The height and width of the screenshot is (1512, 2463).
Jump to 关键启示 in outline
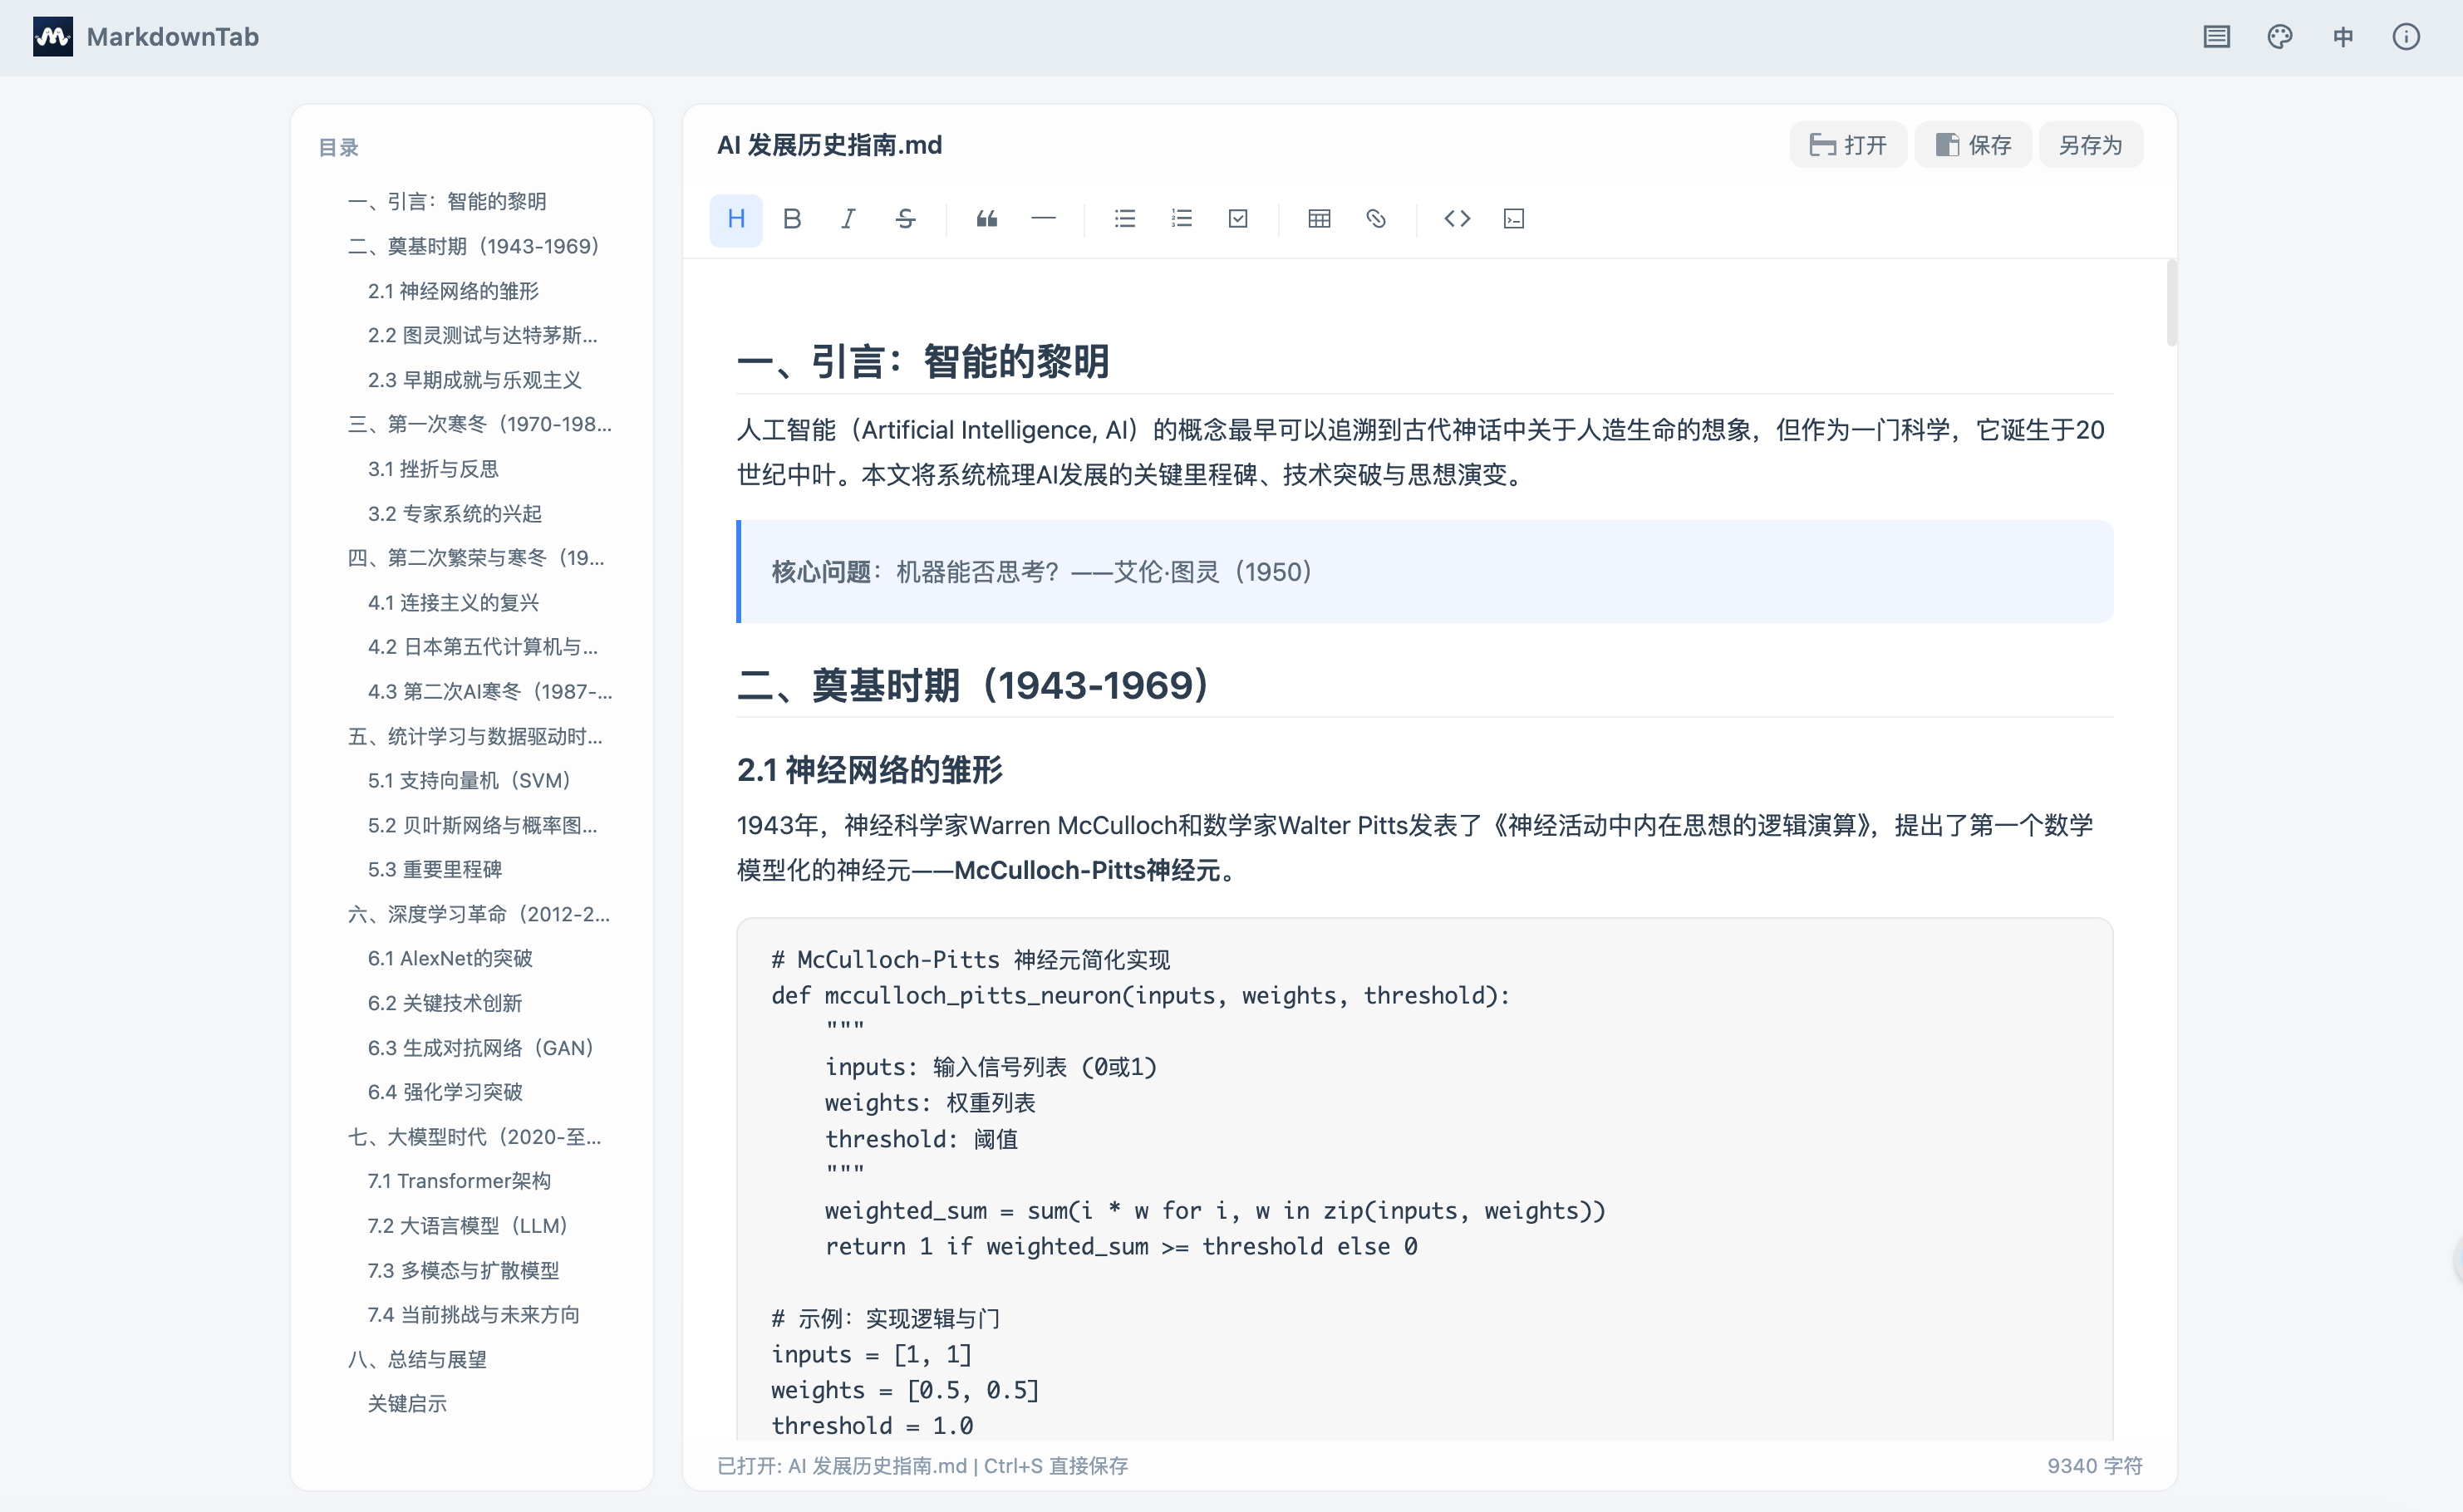(x=407, y=1405)
